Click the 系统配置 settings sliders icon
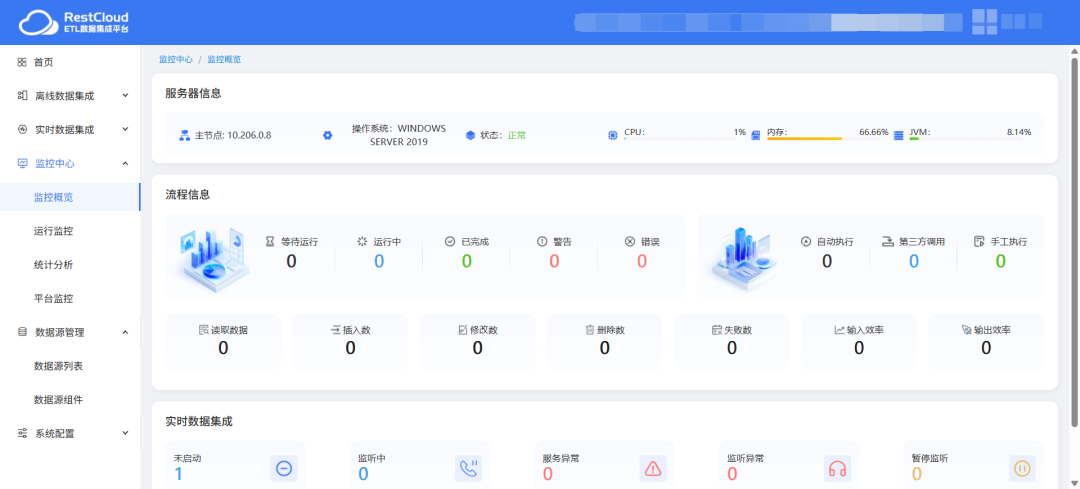 pos(22,434)
